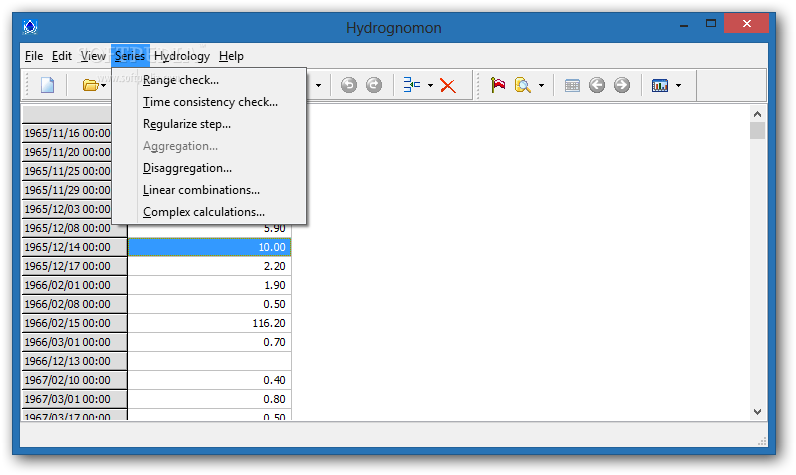This screenshot has height=475, width=796.
Task: Click the Redo toolbar icon
Action: (x=374, y=85)
